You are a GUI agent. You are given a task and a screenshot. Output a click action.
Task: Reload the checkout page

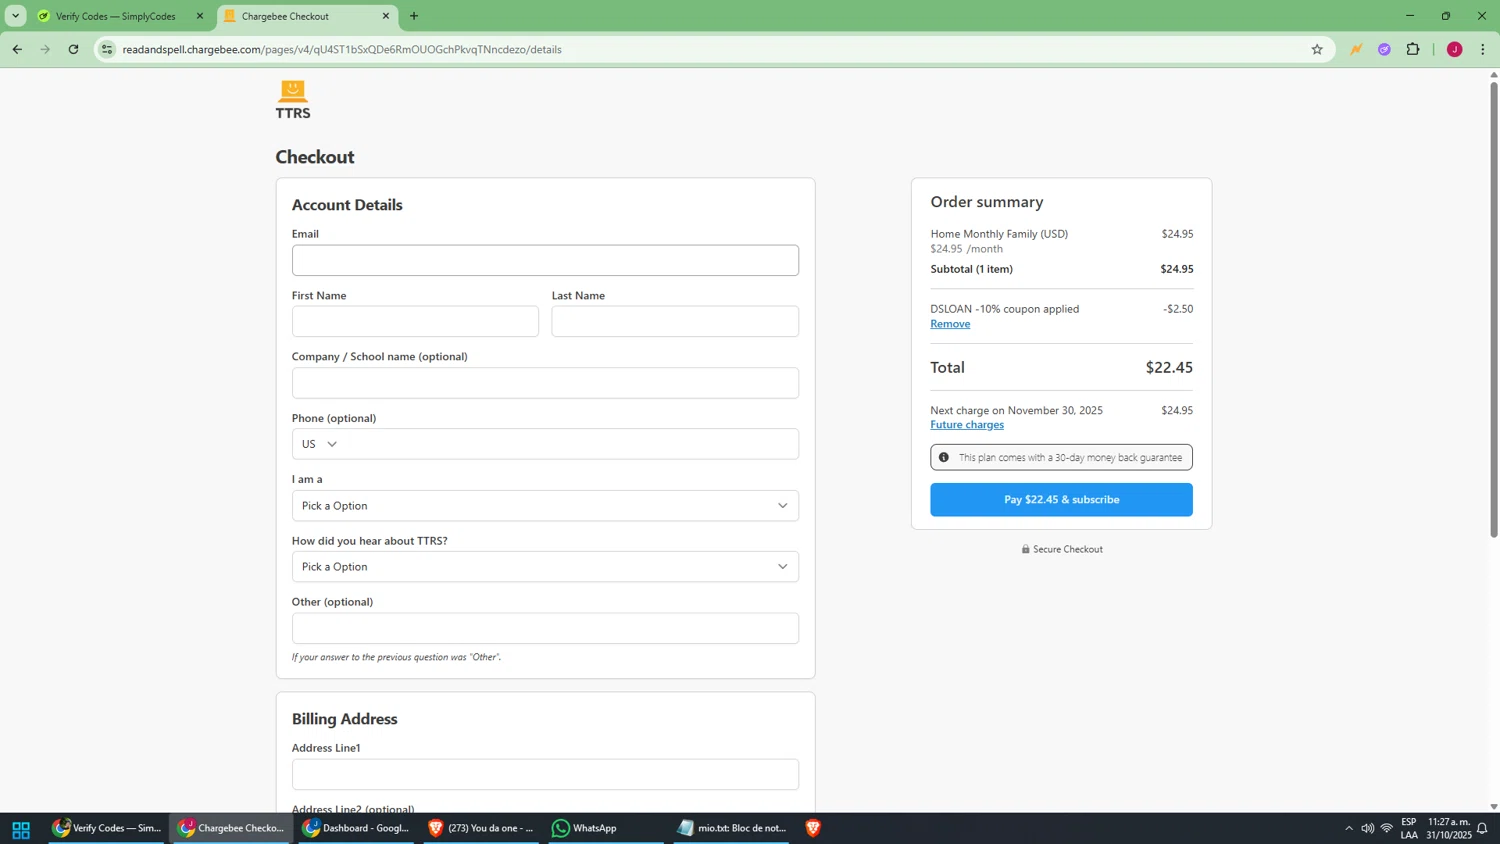pos(73,49)
